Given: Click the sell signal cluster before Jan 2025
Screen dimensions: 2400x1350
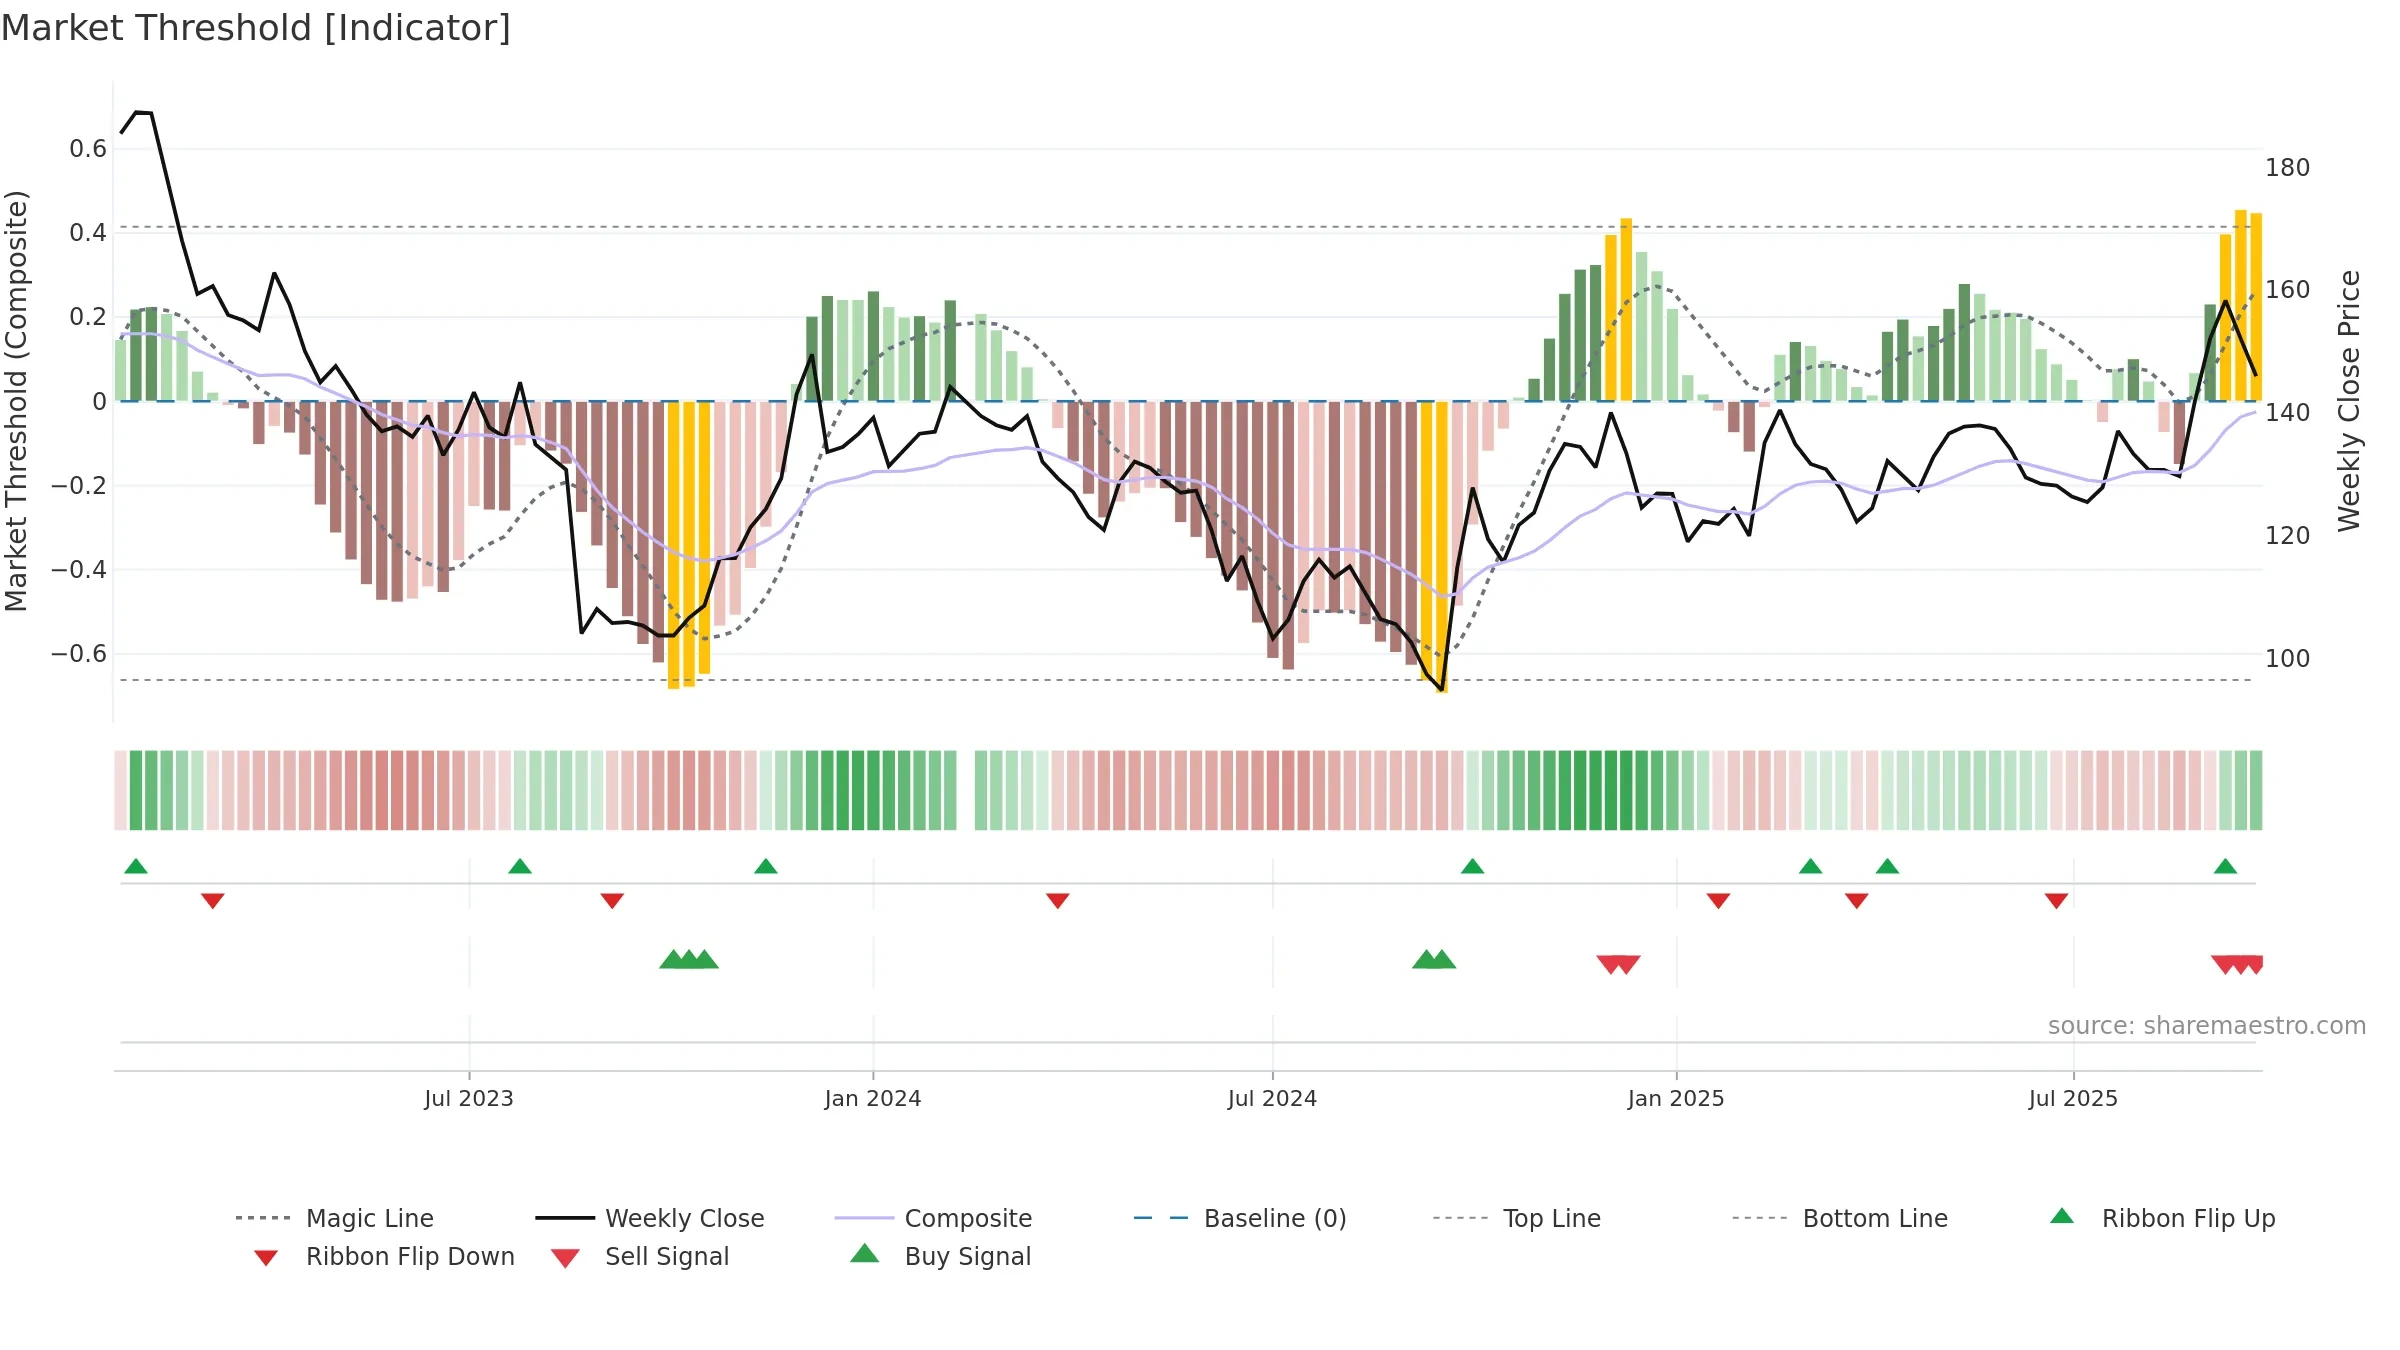Looking at the screenshot, I should coord(1618,965).
